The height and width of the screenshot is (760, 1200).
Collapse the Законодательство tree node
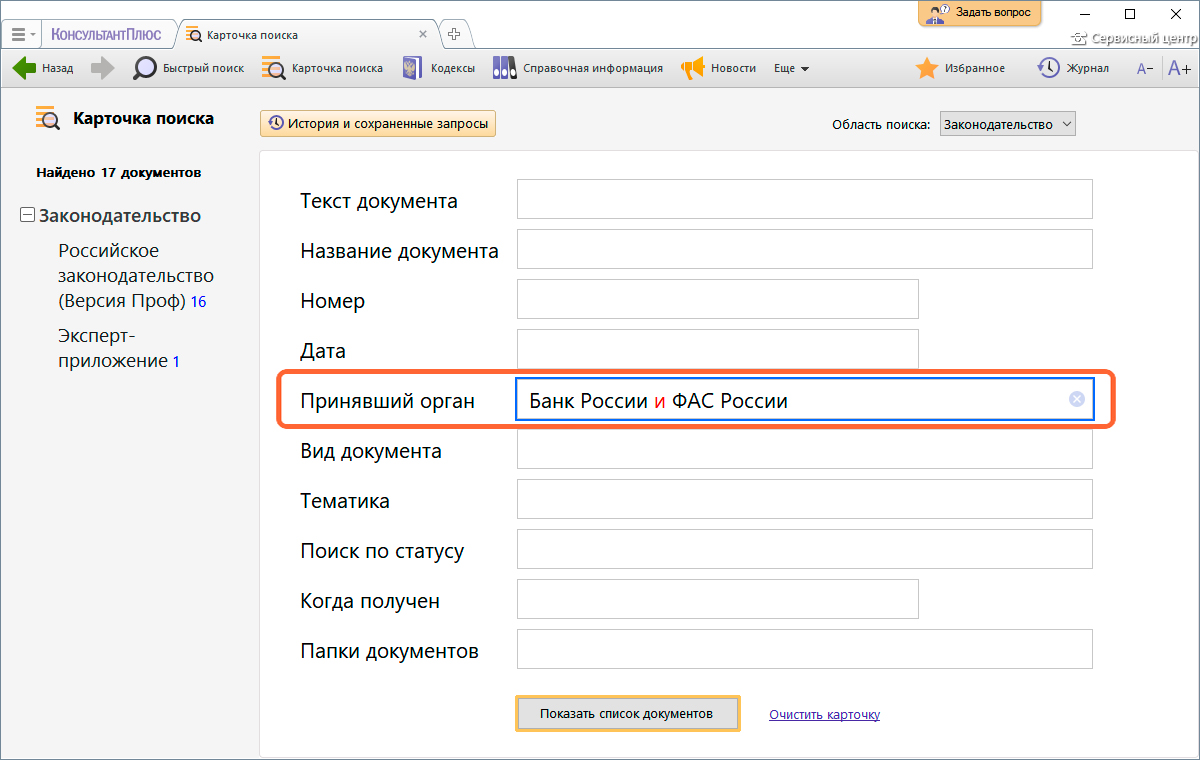pos(28,215)
